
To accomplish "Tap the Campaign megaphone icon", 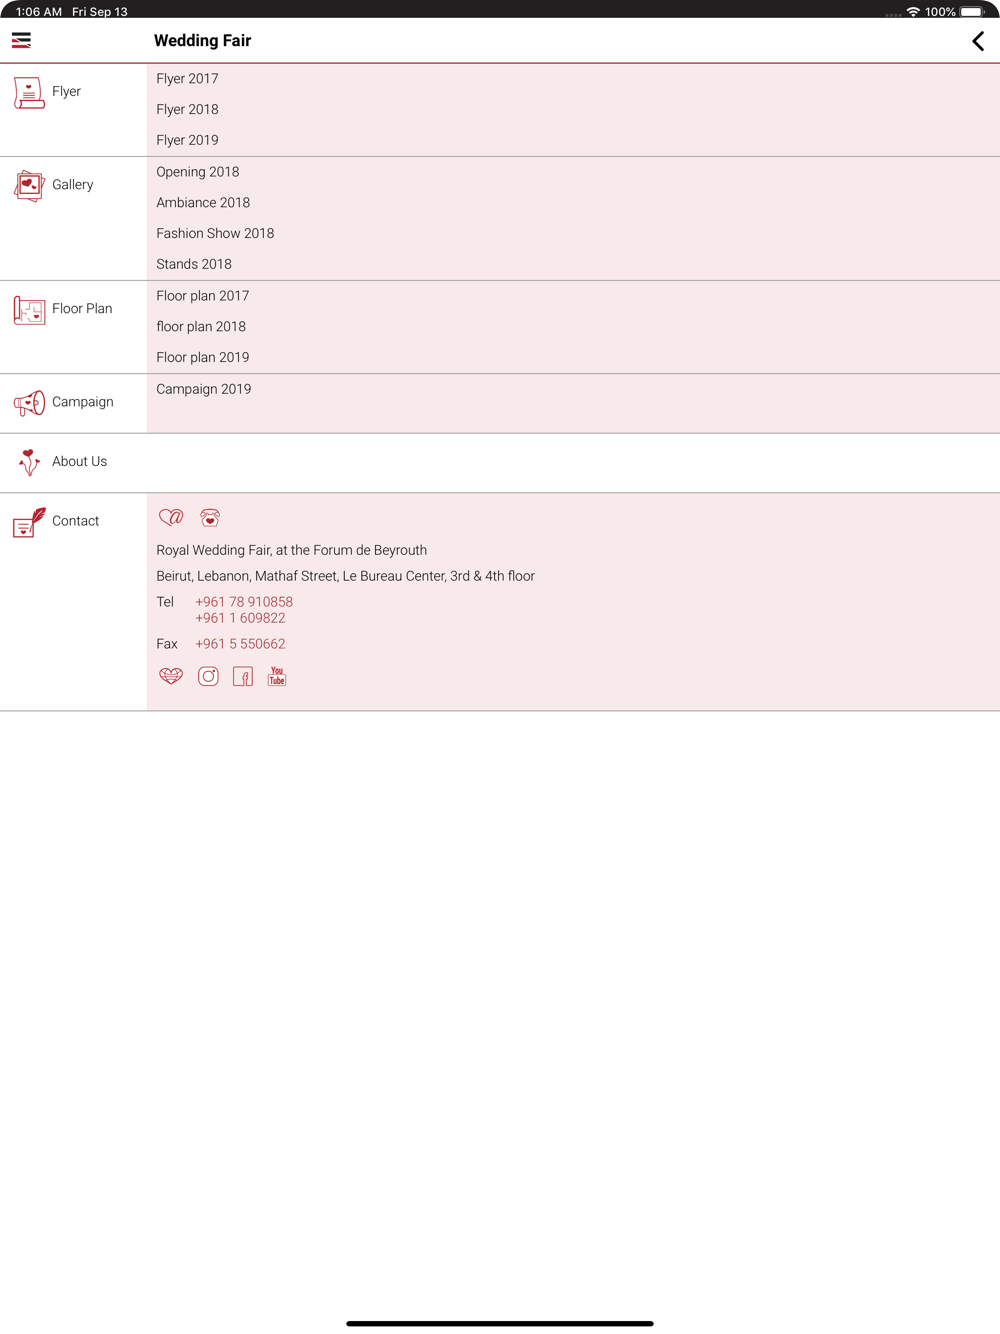I will (29, 402).
